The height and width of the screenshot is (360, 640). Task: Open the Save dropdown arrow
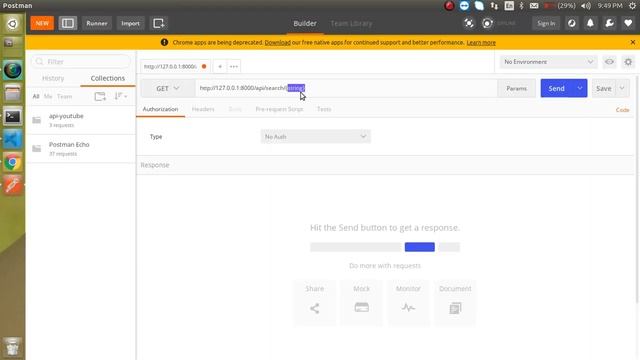622,88
